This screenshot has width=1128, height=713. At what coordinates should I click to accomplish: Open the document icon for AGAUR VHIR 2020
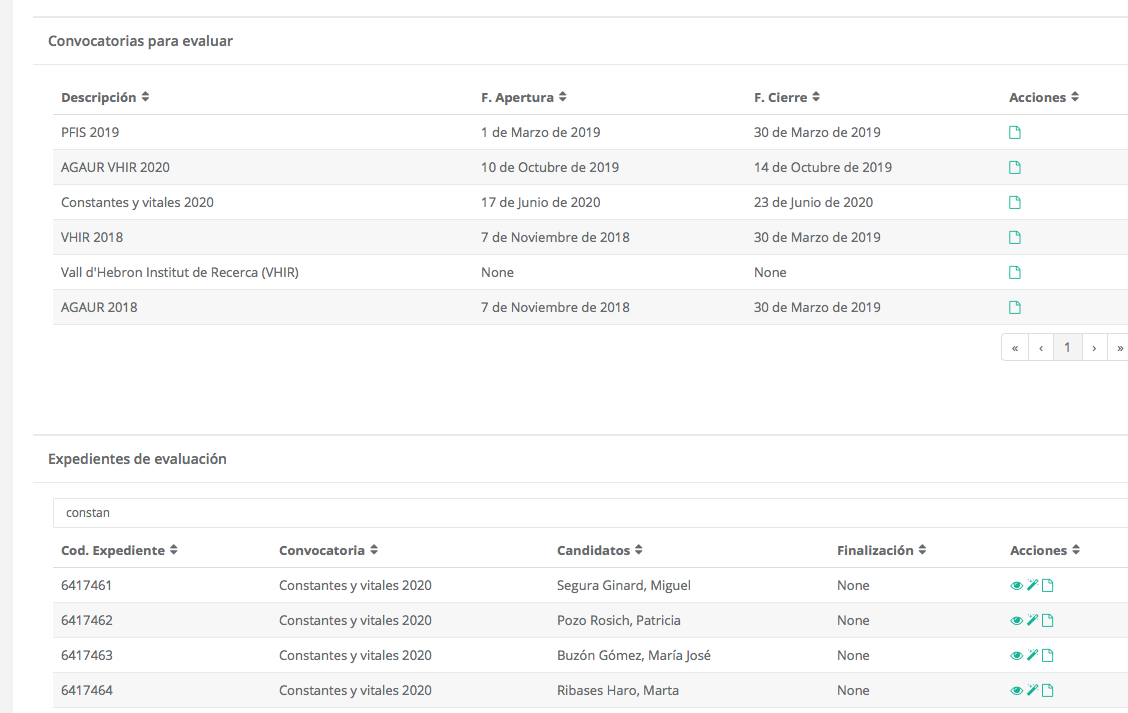click(x=1015, y=168)
